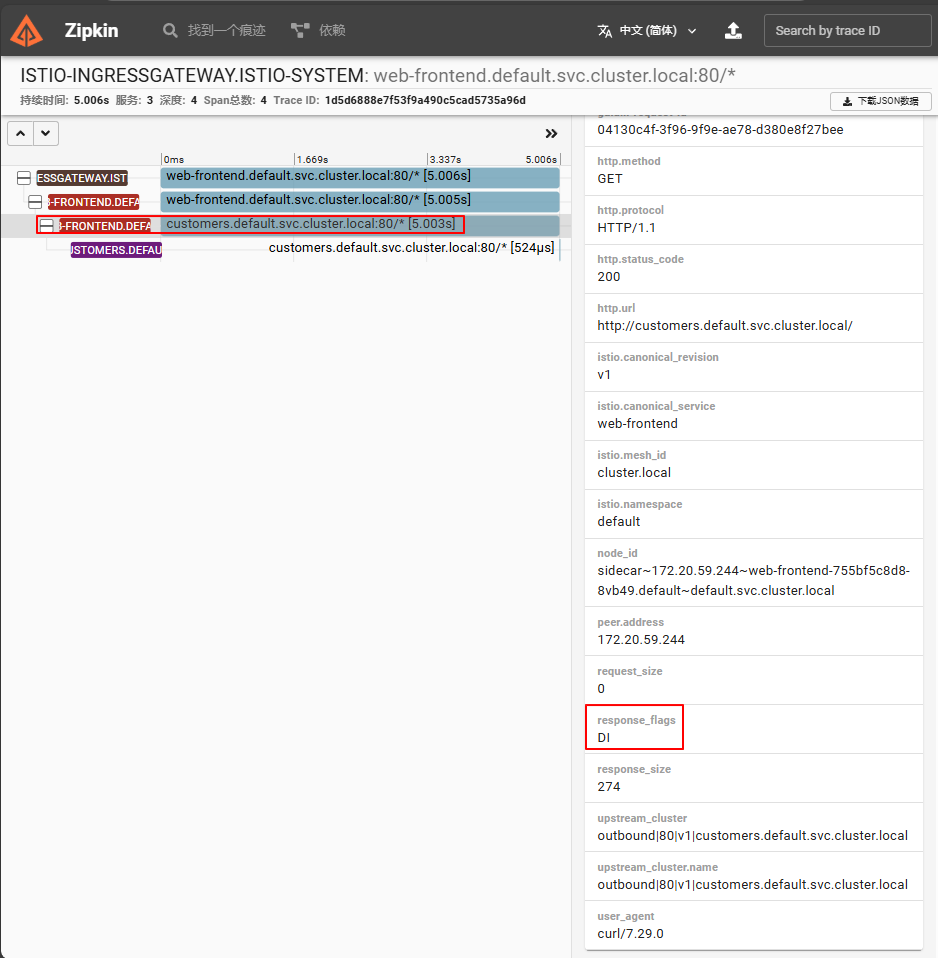This screenshot has width=938, height=958.
Task: Open the Zipkin home title link
Action: pos(91,31)
